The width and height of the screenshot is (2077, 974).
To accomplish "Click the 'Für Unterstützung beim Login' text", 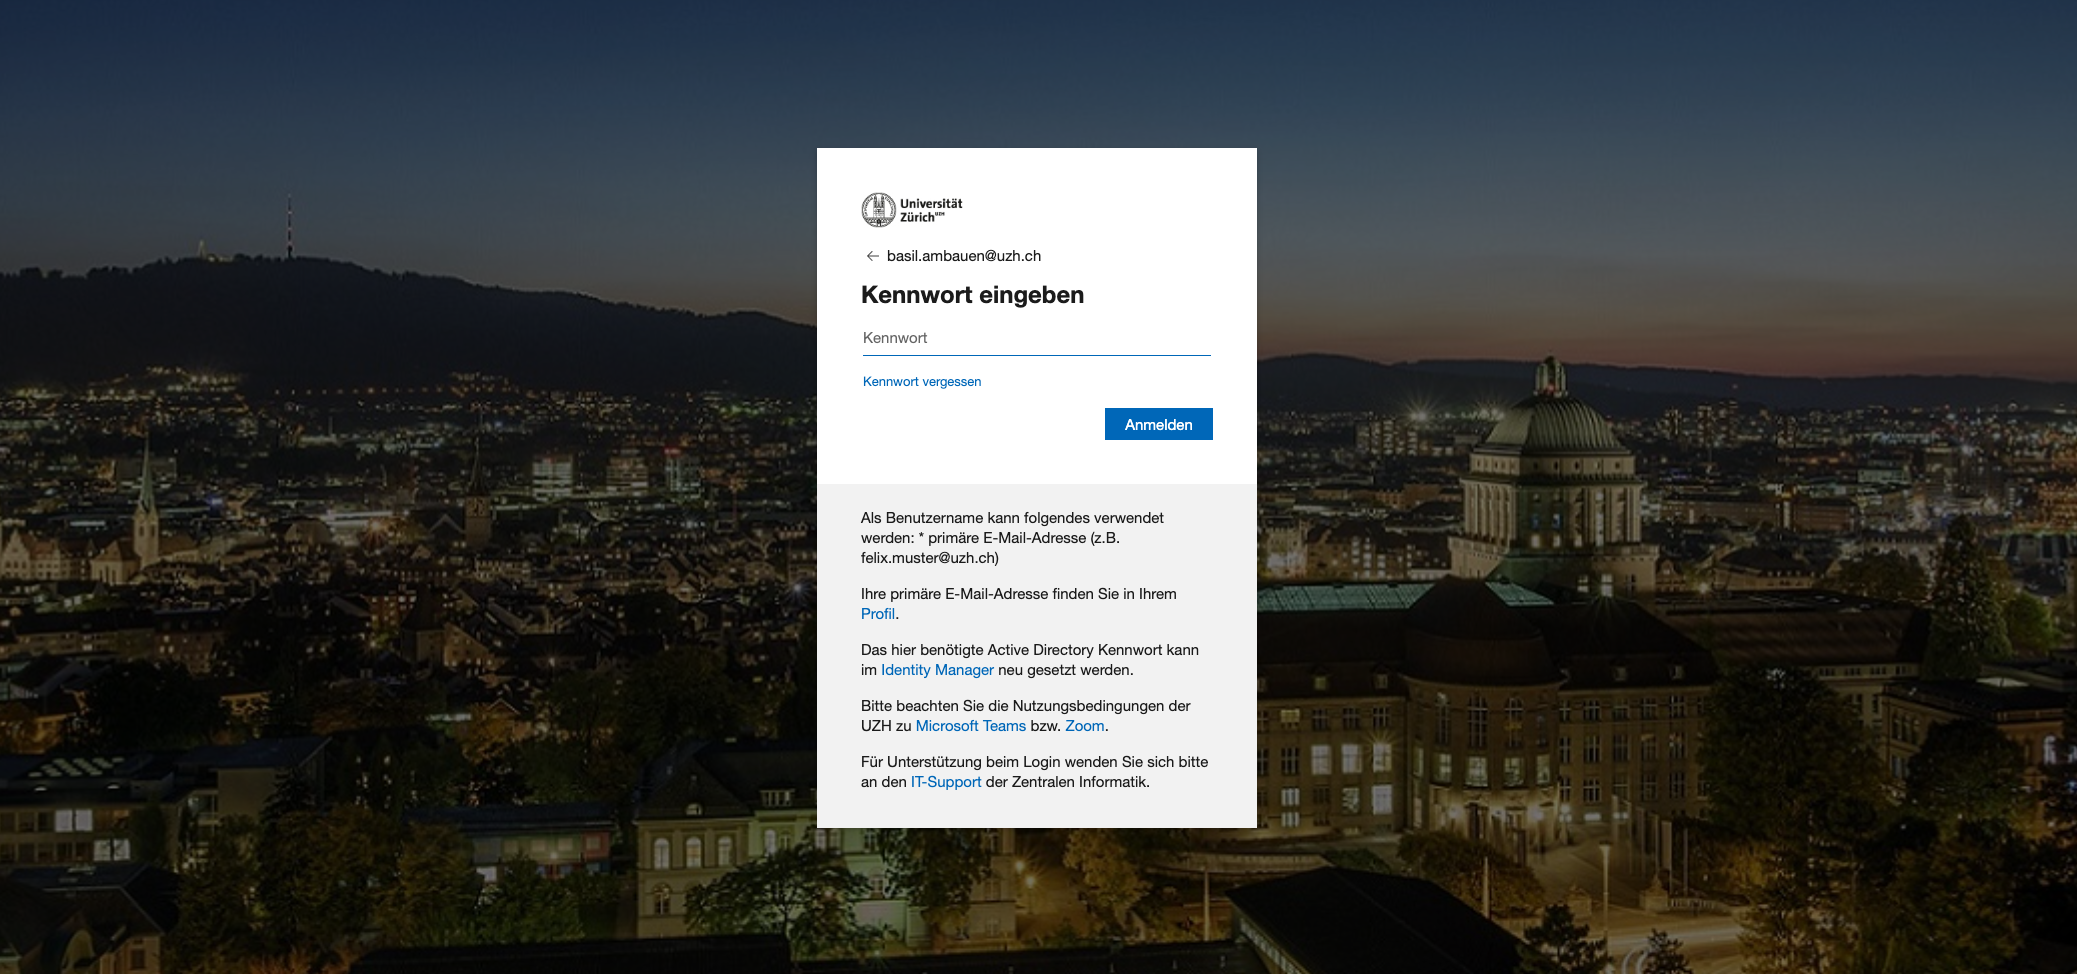I will point(1034,762).
